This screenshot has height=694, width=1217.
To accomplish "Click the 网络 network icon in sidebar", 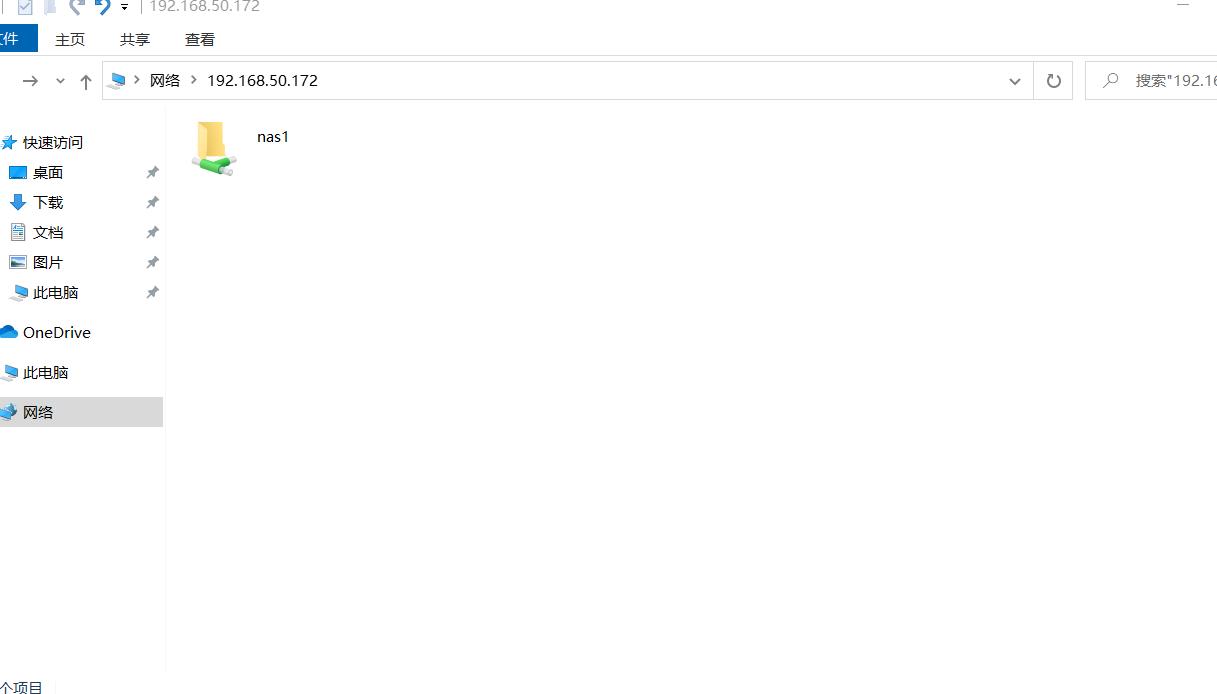I will click(x=9, y=412).
